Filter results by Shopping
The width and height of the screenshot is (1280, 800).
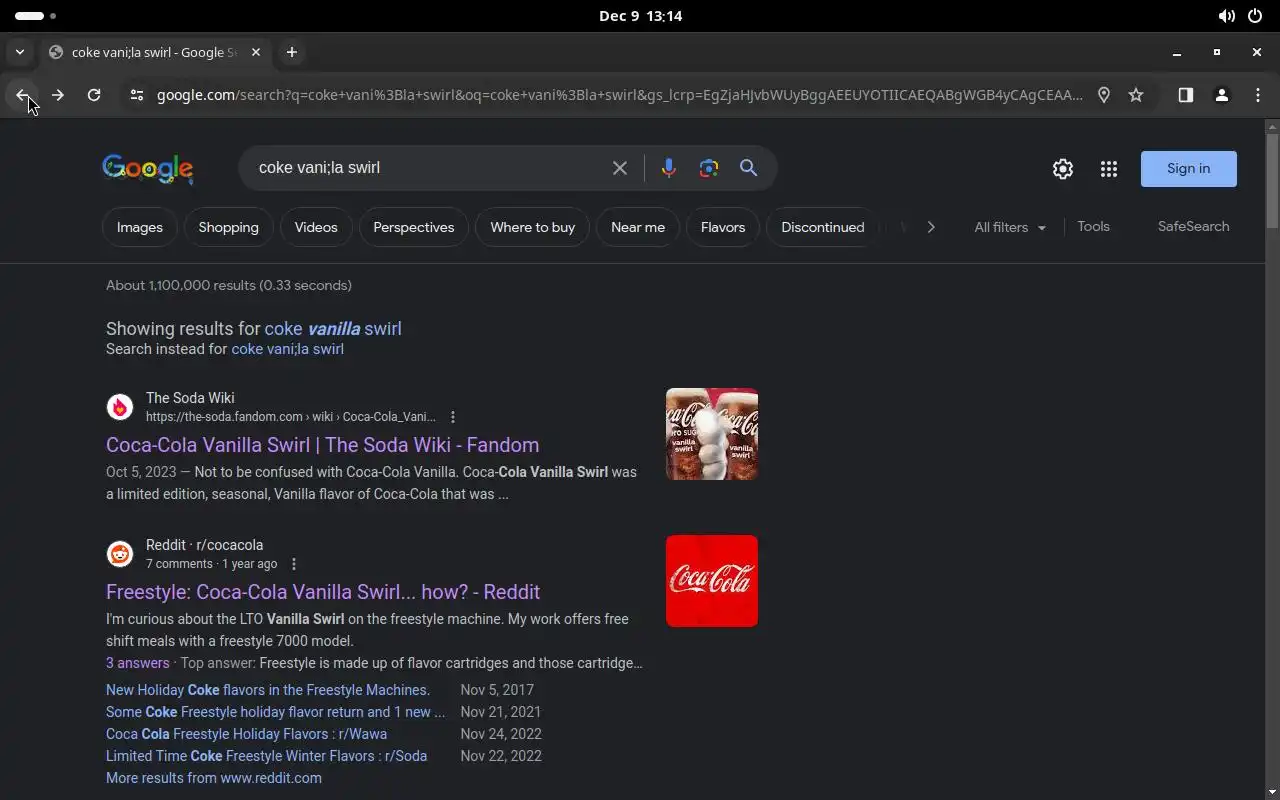coord(228,227)
